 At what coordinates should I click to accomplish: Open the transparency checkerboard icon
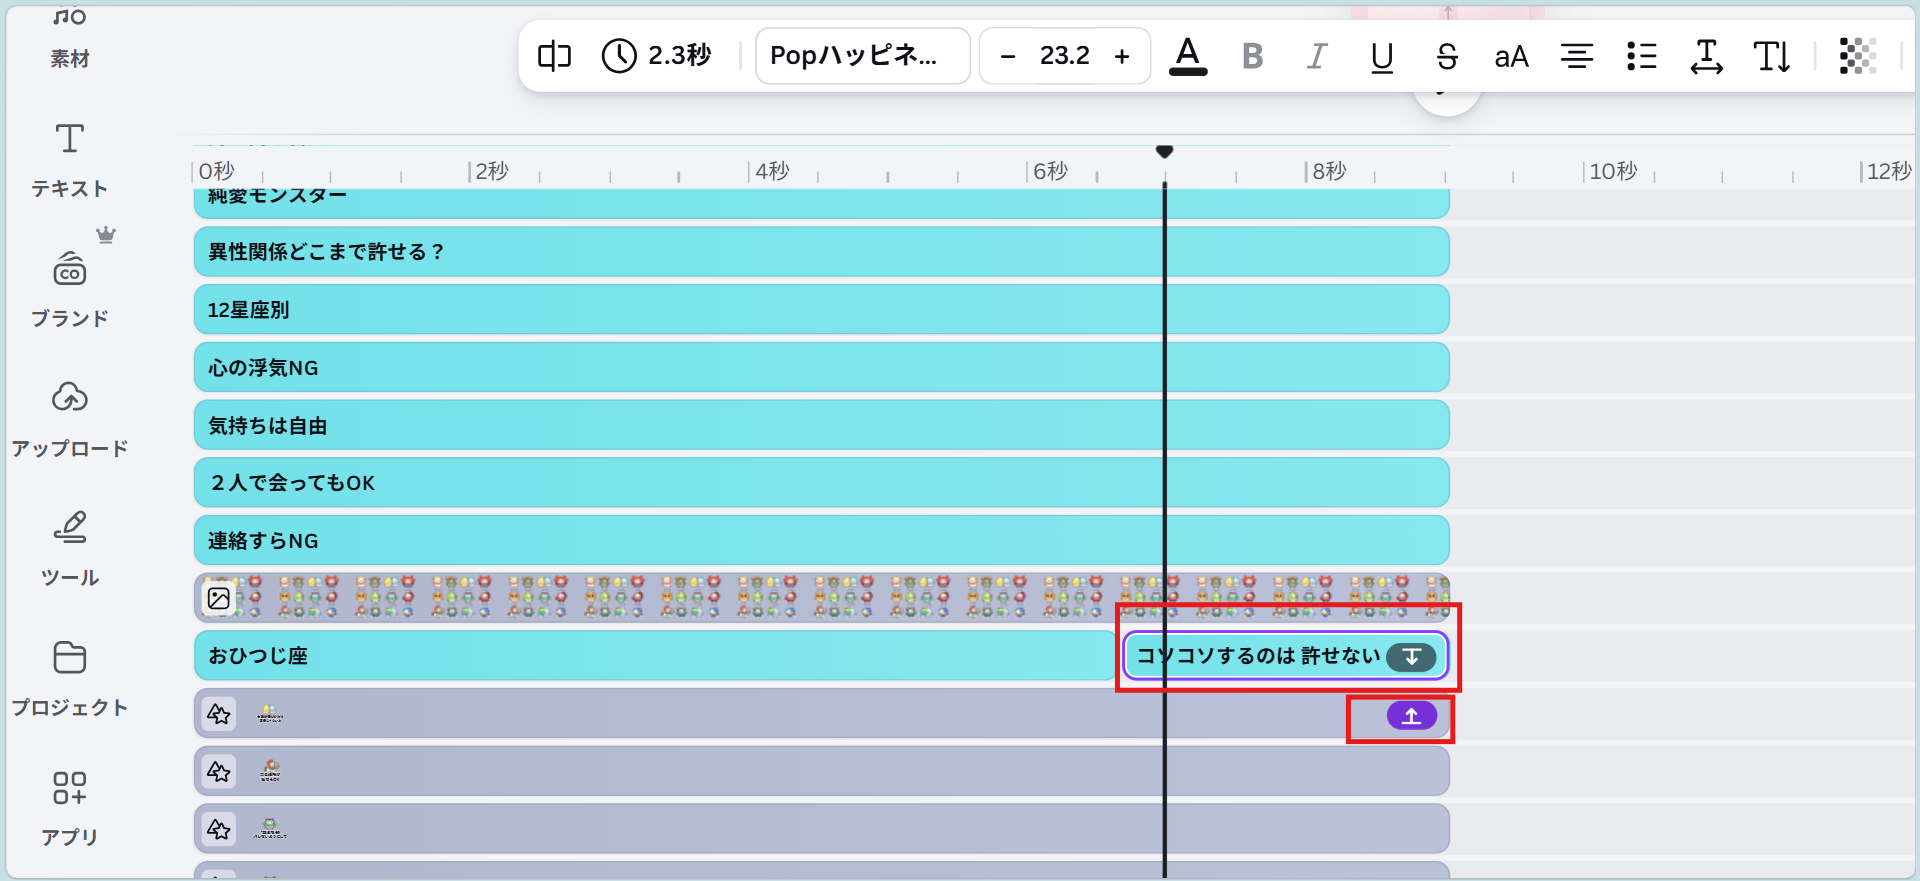point(1857,56)
